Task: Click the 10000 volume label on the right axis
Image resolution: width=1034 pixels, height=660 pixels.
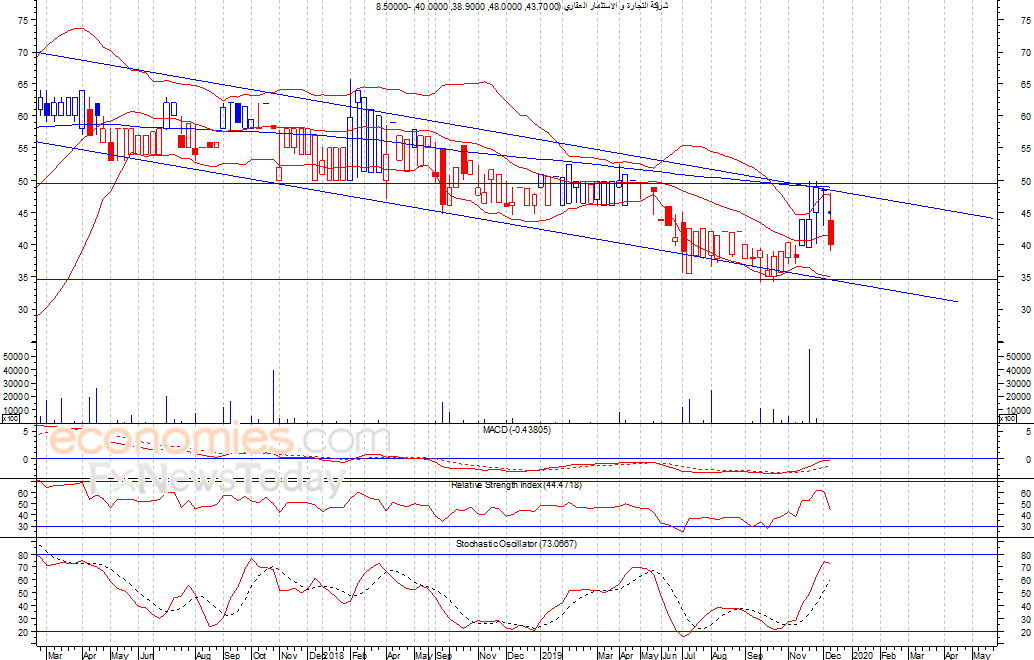Action: 1019,410
